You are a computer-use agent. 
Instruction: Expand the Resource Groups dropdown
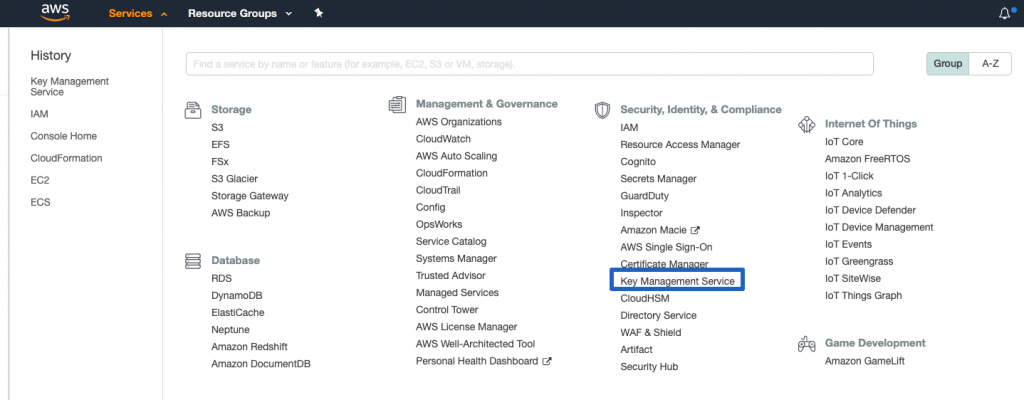(239, 14)
